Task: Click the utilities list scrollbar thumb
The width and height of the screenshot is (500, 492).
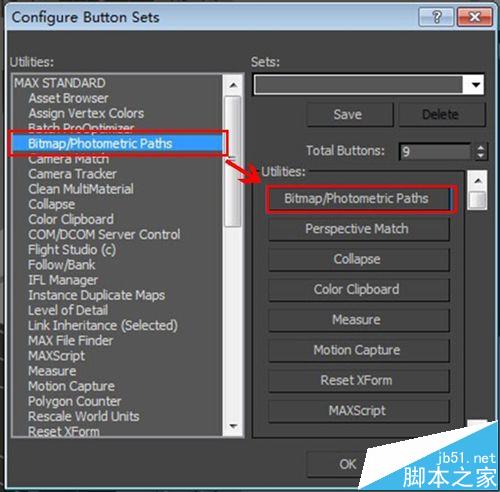Action: [x=233, y=162]
